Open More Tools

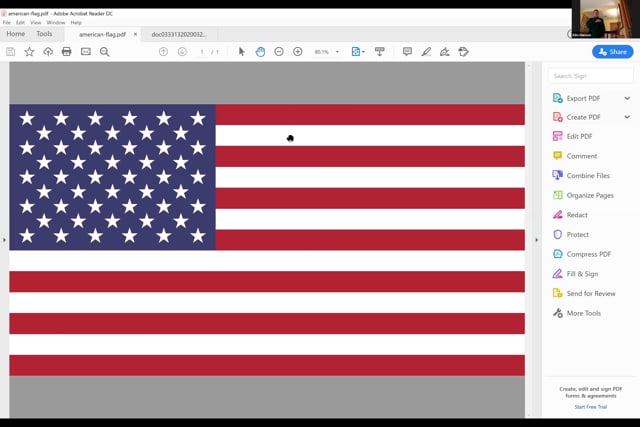577,313
